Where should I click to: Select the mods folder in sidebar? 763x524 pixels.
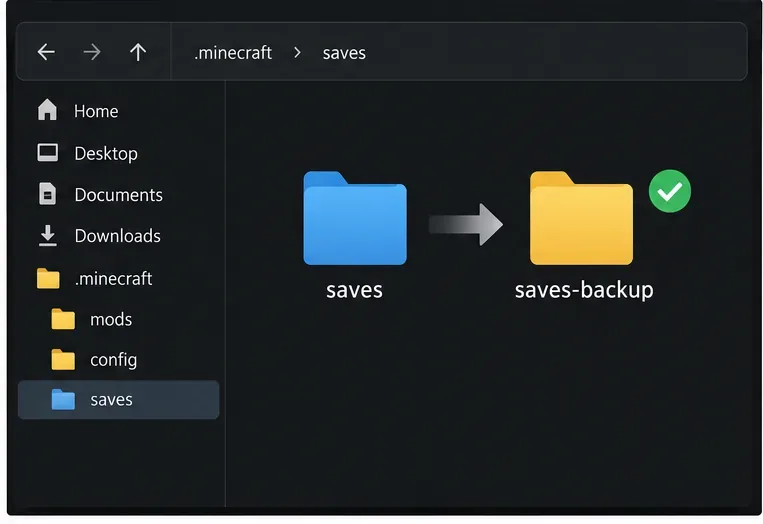pyautogui.click(x=111, y=320)
